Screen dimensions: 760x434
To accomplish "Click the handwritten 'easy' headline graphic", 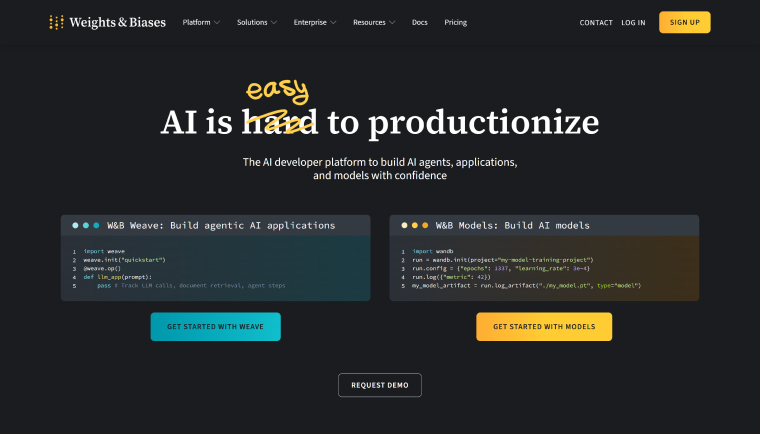I will (277, 94).
